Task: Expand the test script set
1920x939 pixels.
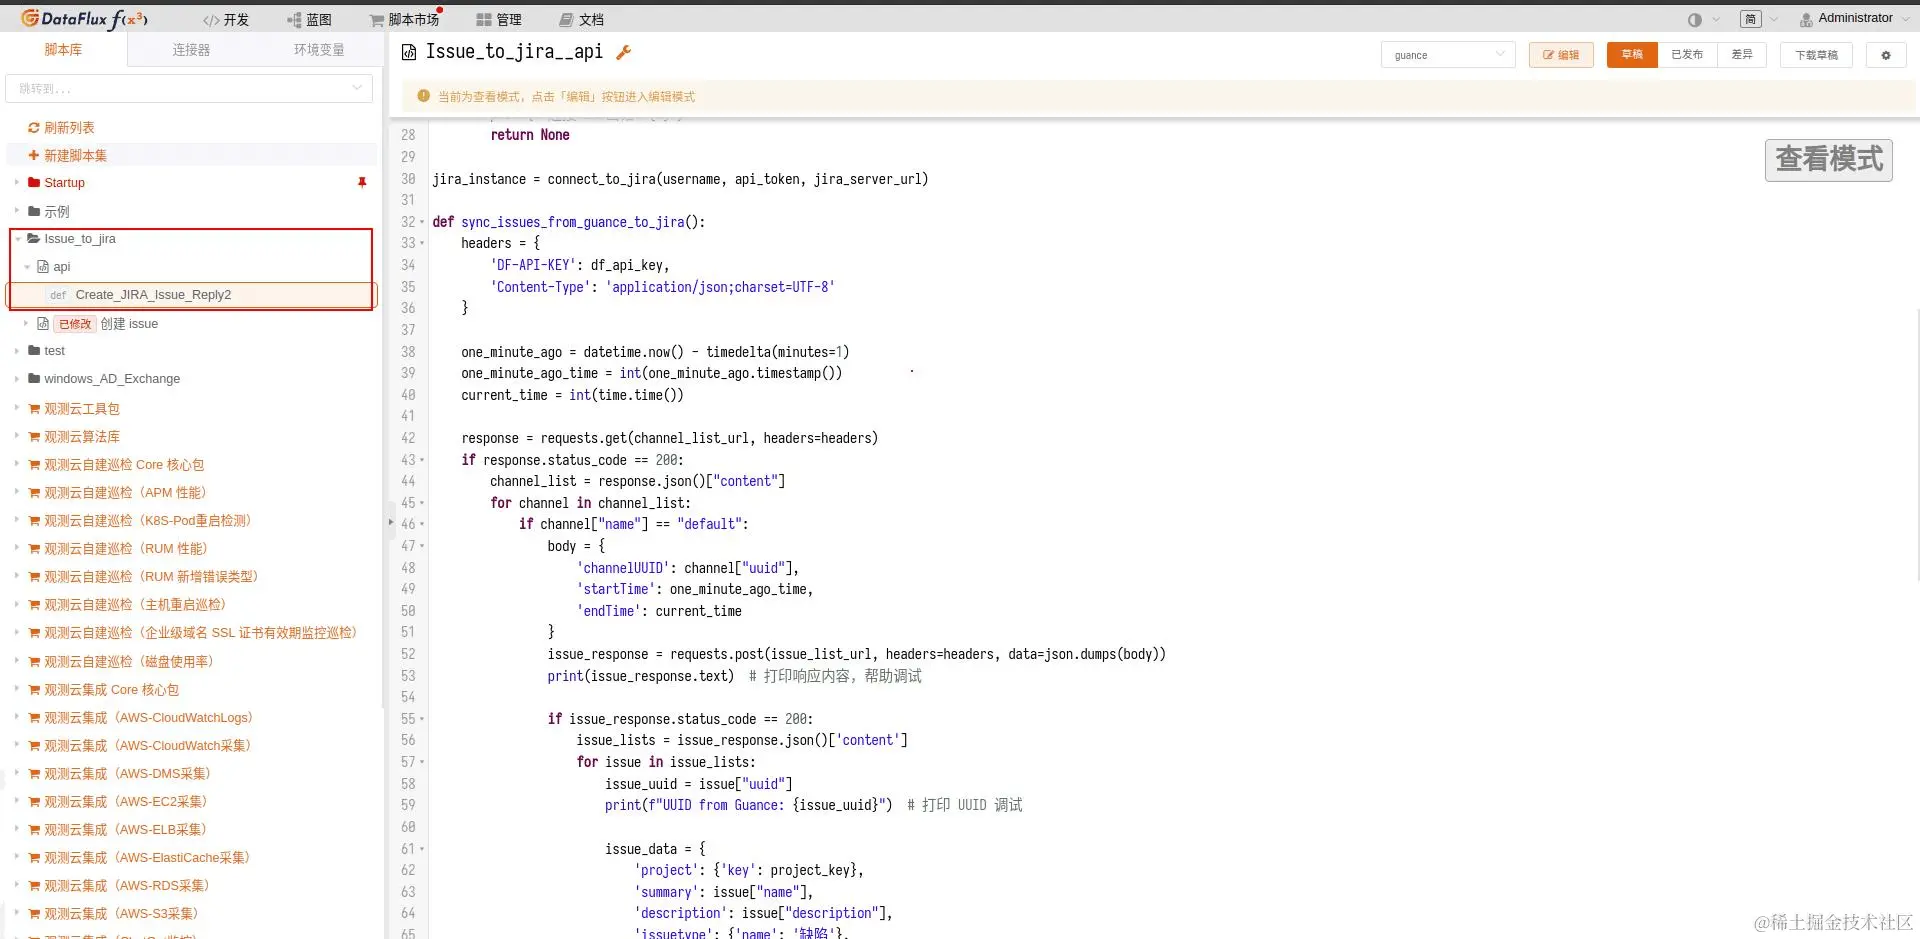Action: coord(17,351)
